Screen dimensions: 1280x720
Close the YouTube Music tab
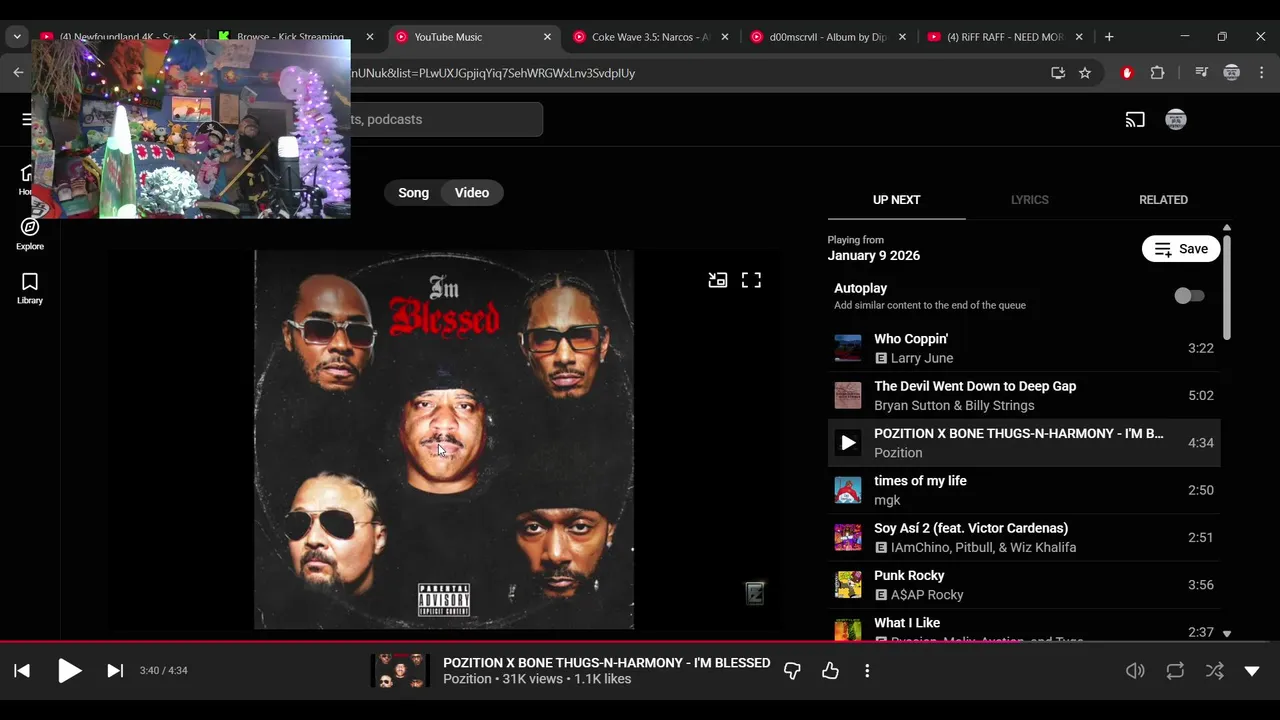point(547,37)
